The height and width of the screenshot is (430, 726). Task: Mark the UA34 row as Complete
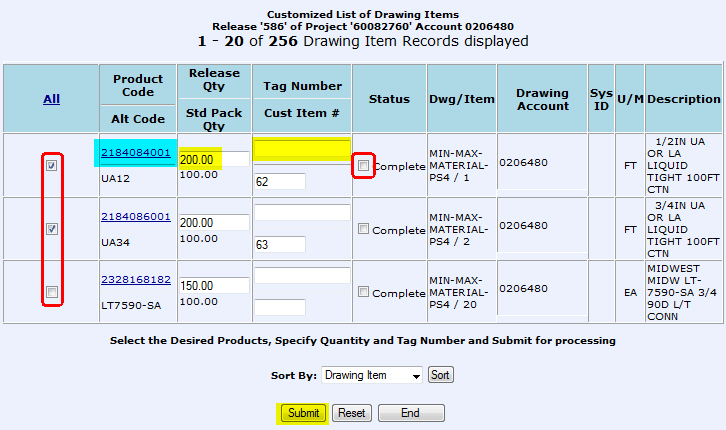click(x=364, y=230)
